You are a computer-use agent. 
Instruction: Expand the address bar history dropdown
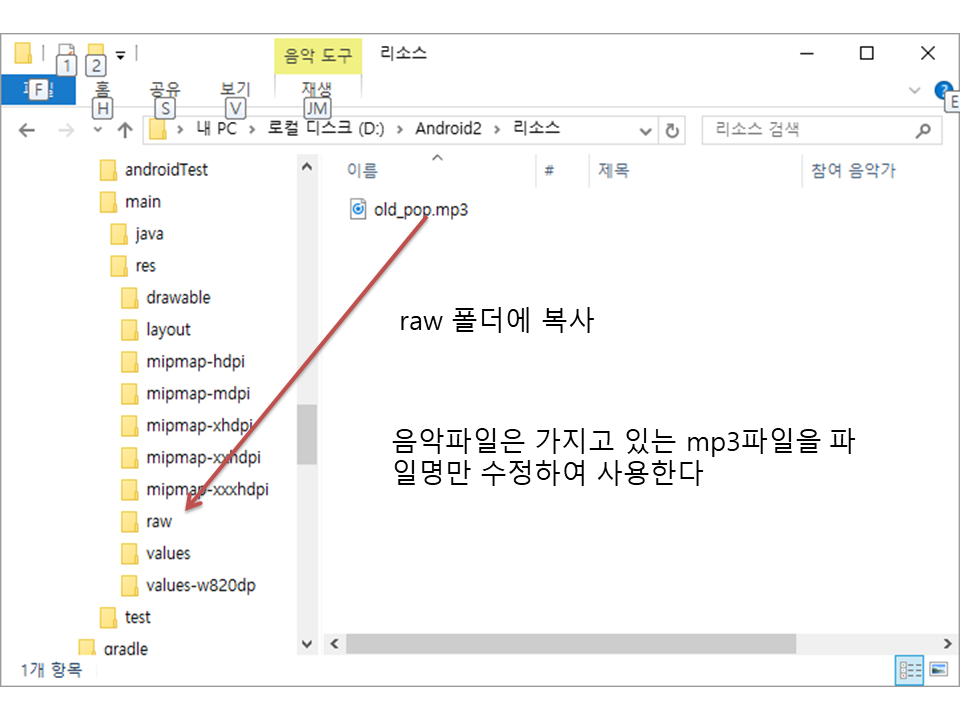pos(646,130)
